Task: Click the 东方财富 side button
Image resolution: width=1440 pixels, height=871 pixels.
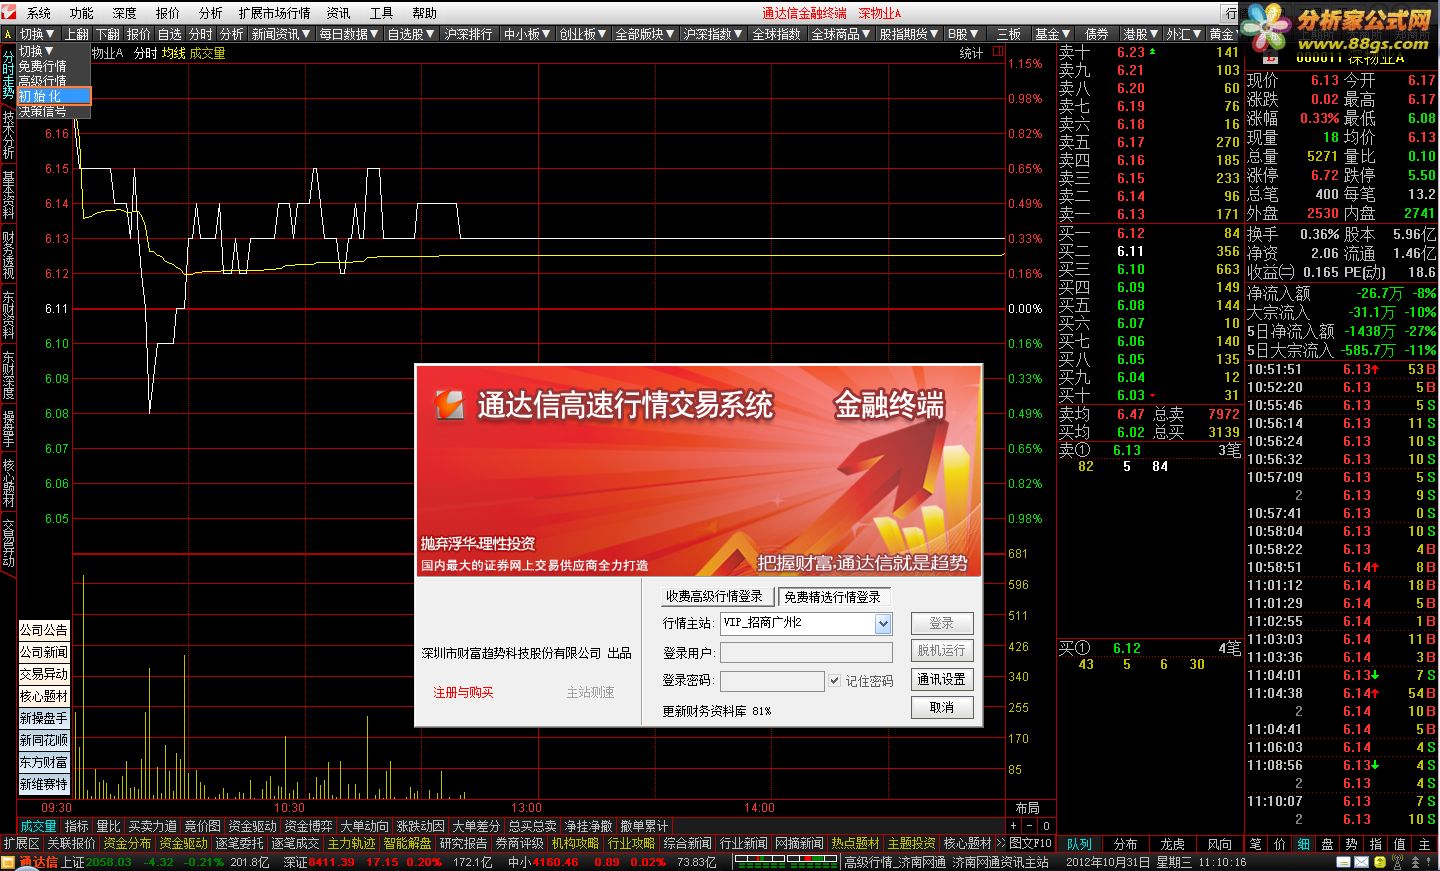Action: click(x=44, y=762)
